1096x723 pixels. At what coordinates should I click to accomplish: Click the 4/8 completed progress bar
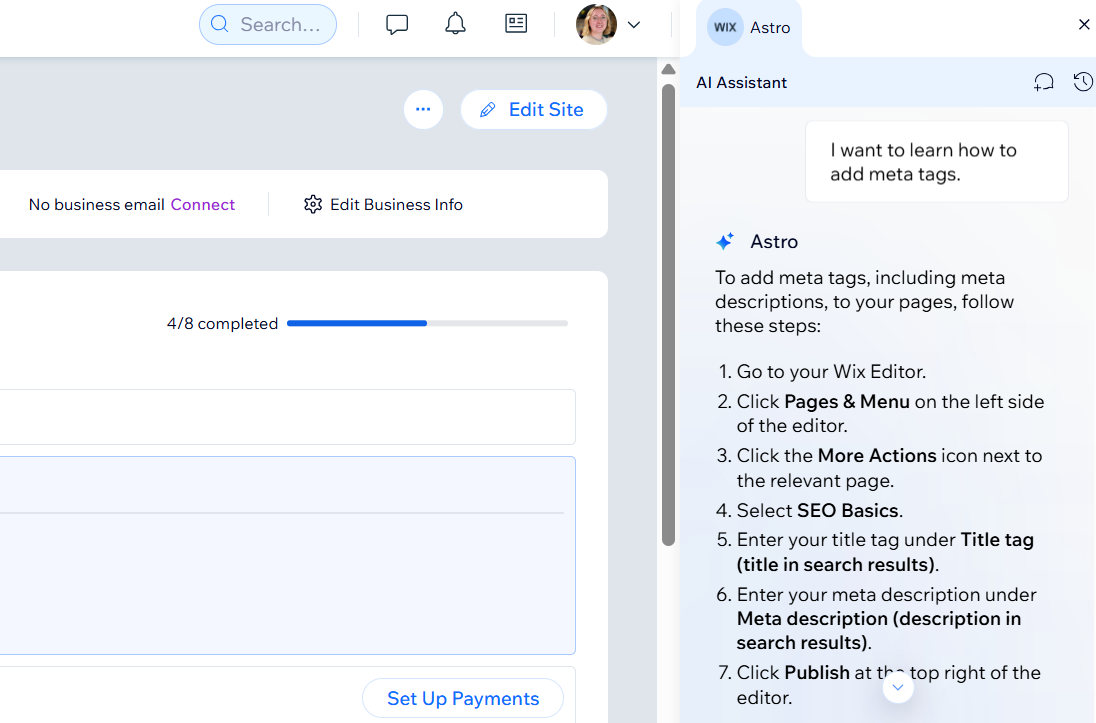427,323
